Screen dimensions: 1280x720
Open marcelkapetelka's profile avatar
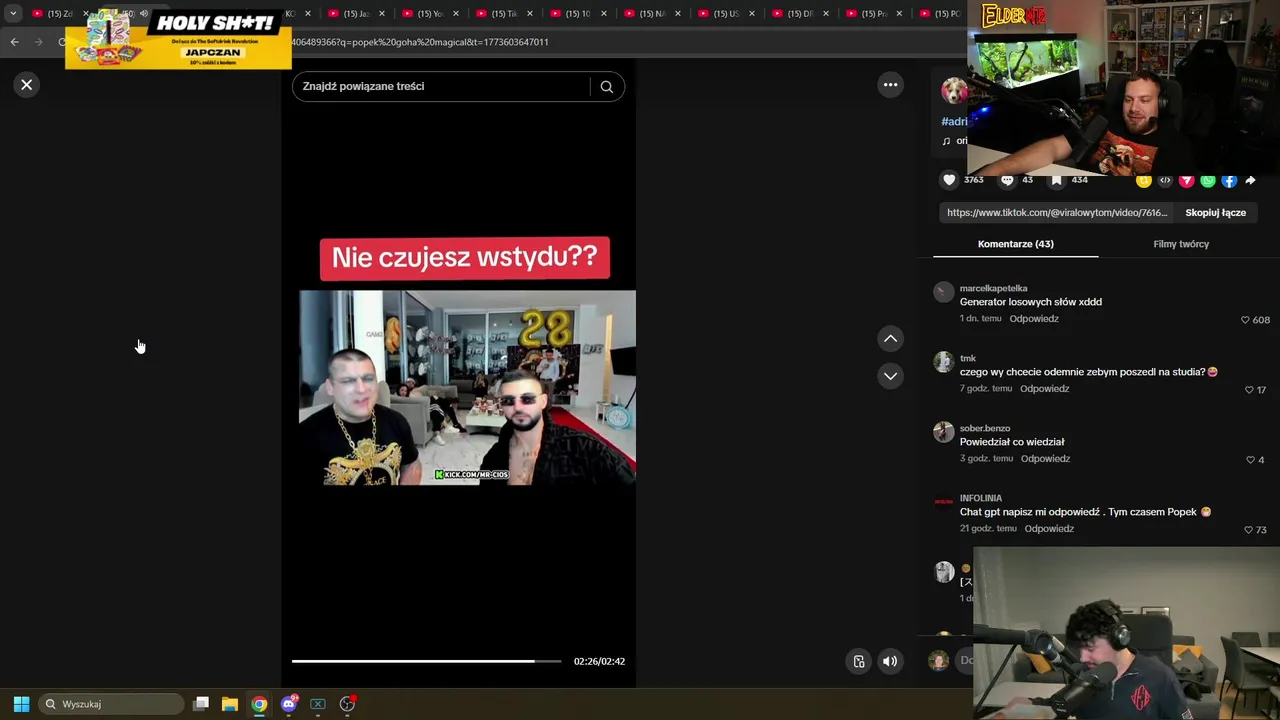coord(944,292)
